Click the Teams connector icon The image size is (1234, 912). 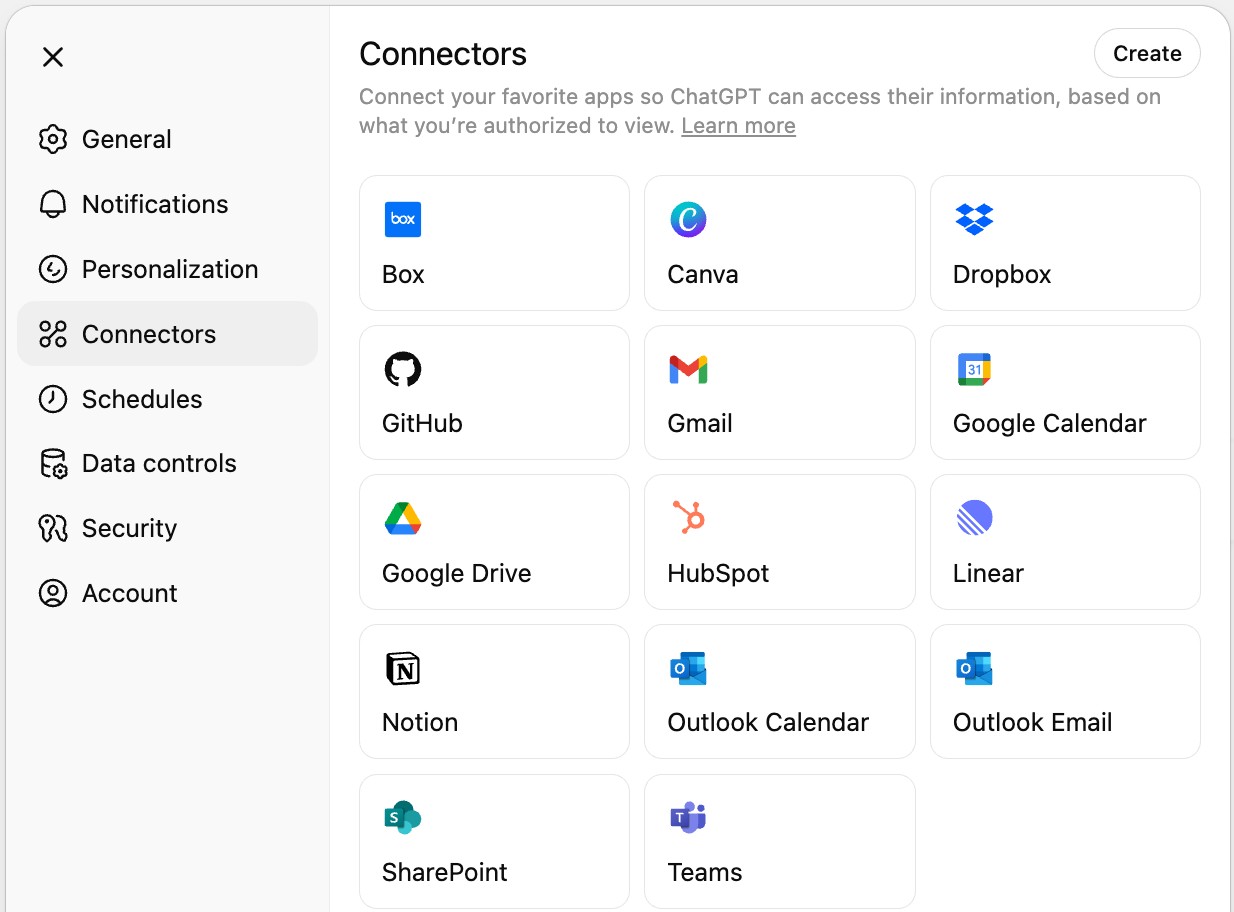tap(688, 818)
